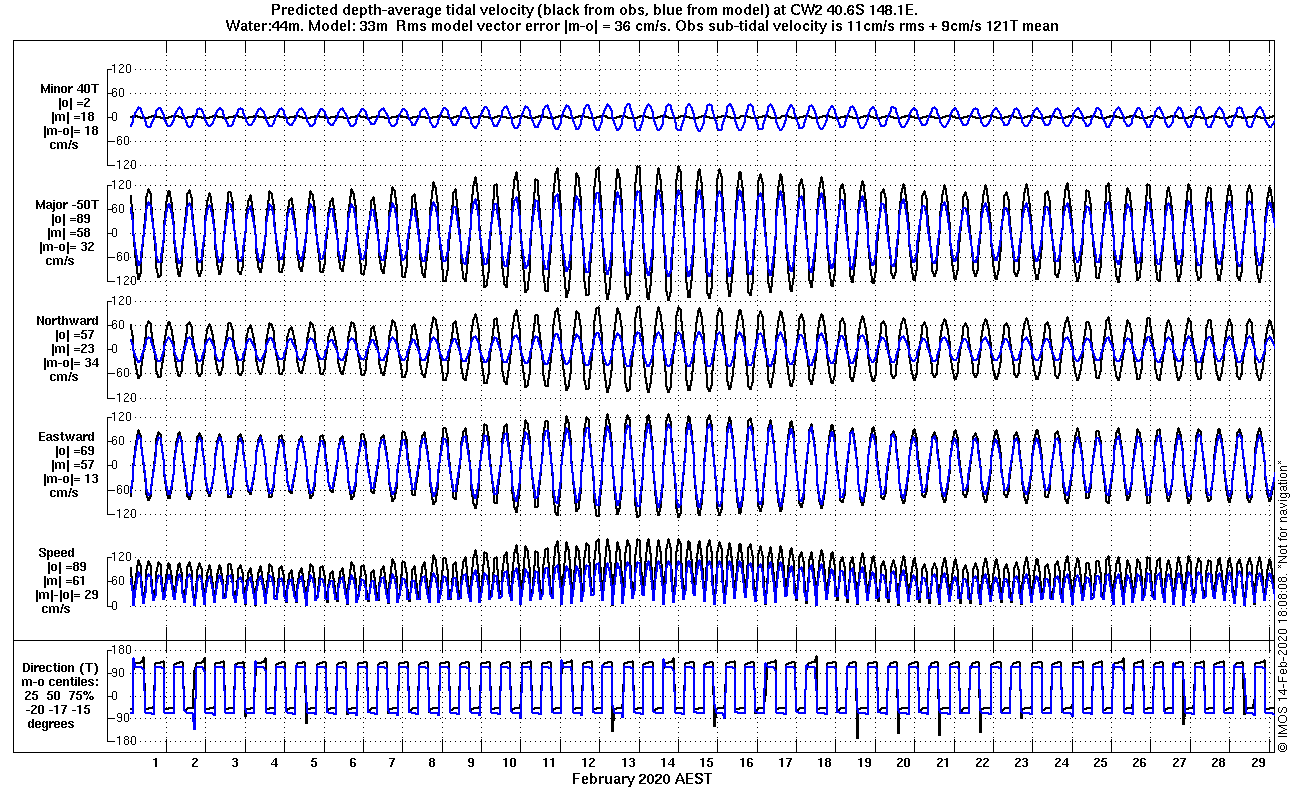Click the 'Speed' panel label
Image resolution: width=1300 pixels, height=800 pixels.
coord(56,553)
